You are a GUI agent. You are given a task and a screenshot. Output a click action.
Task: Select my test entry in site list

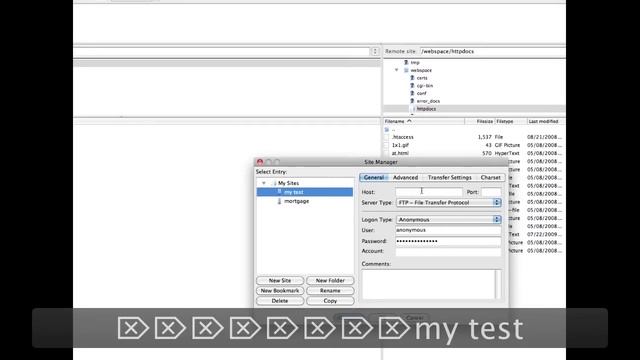305,192
